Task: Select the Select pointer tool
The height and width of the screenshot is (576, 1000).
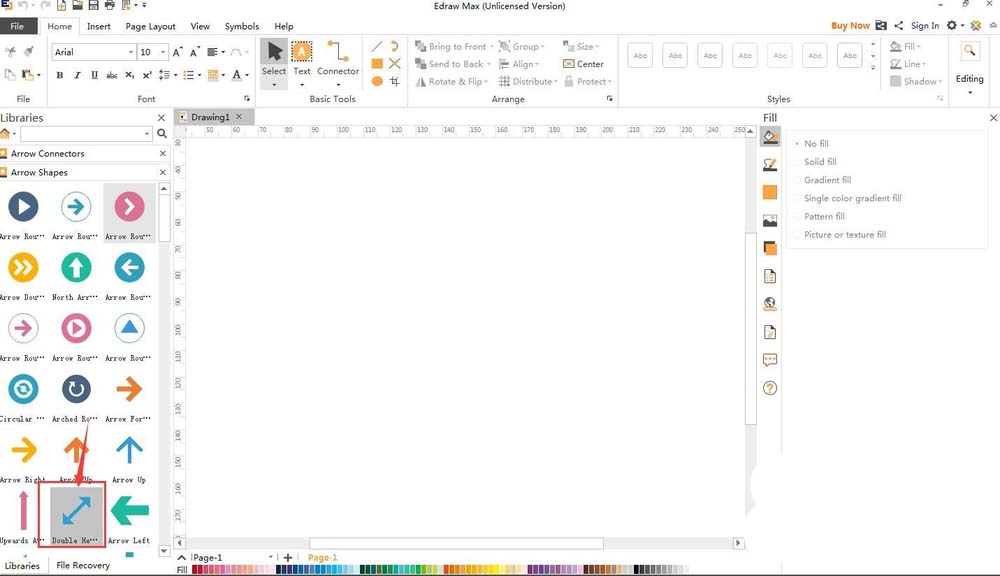Action: pos(274,63)
